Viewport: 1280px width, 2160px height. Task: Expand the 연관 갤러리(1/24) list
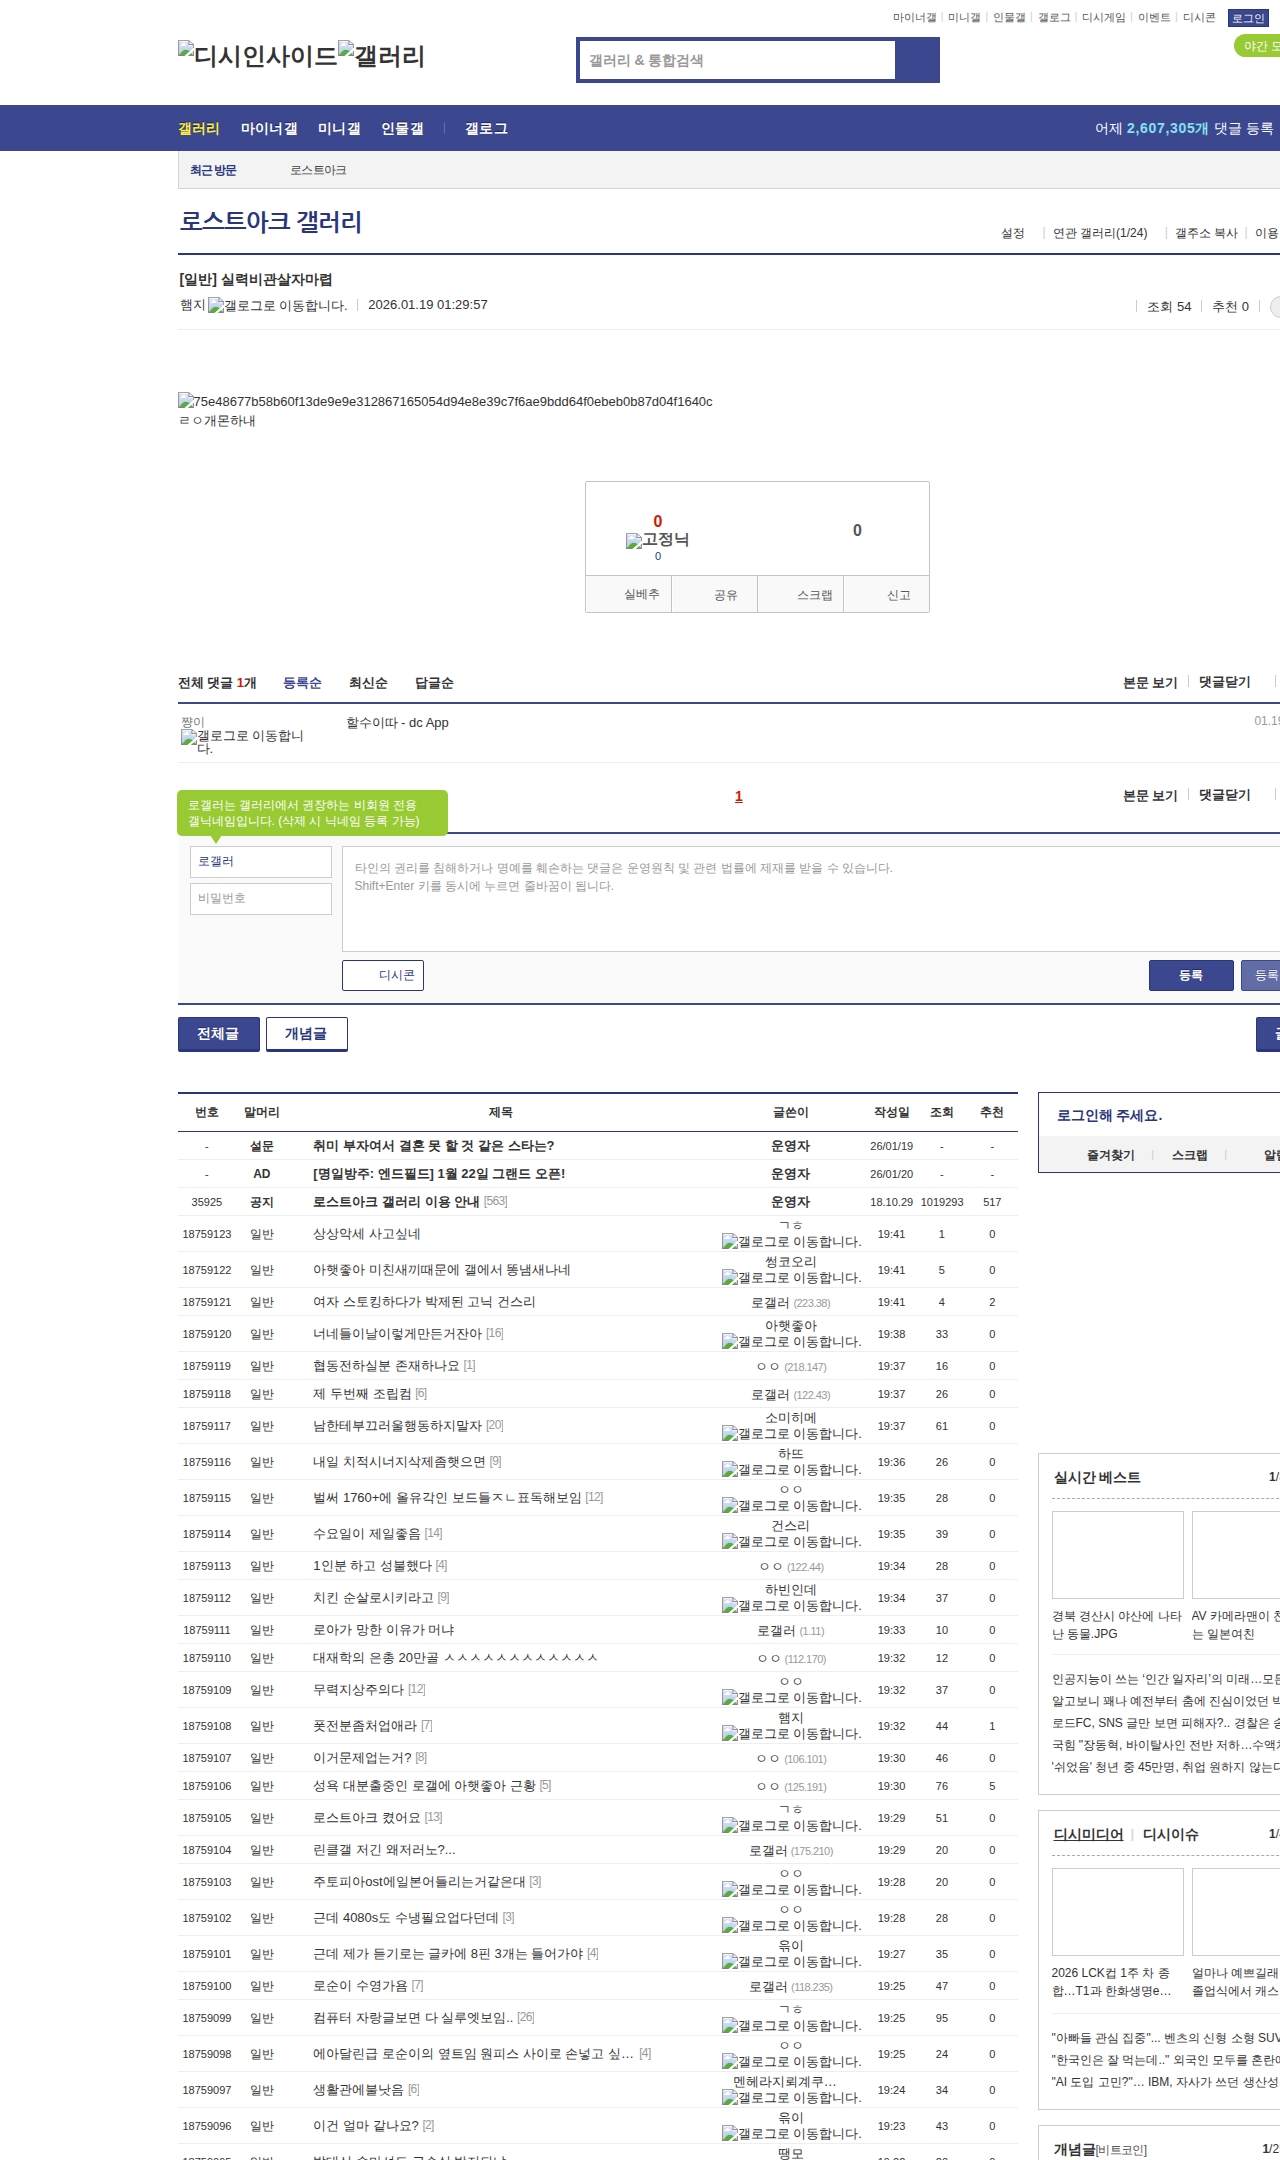click(1099, 233)
